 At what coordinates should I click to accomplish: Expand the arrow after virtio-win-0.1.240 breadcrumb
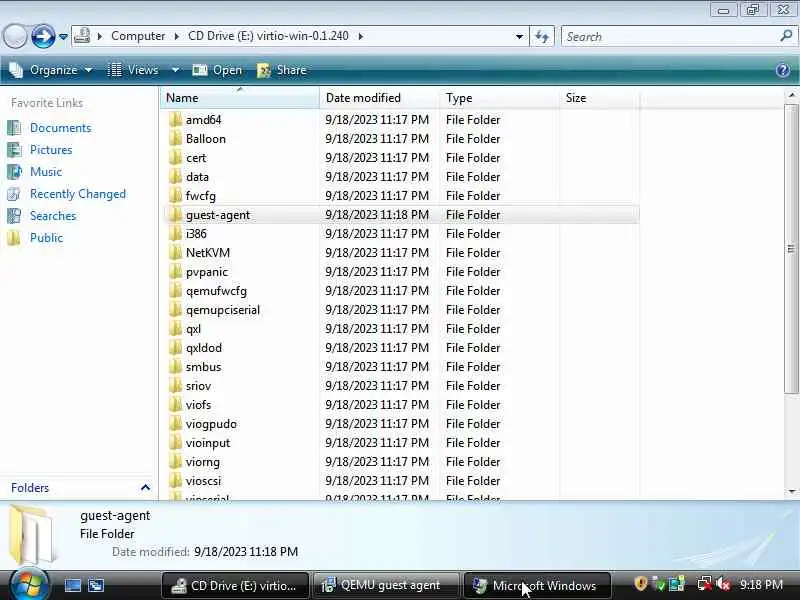point(361,36)
